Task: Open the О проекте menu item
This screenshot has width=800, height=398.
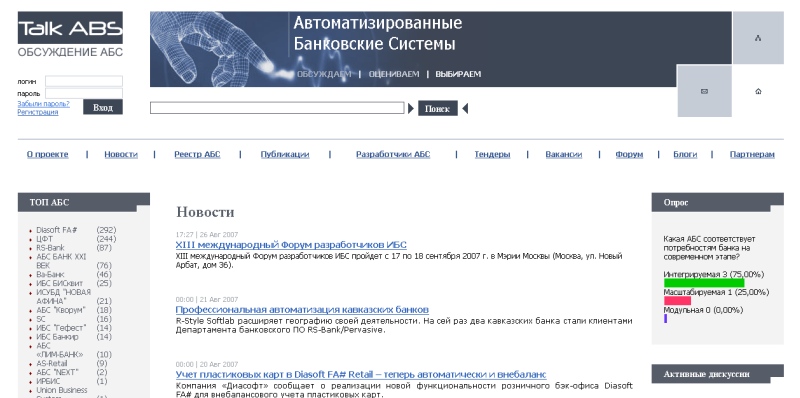Action: click(47, 155)
